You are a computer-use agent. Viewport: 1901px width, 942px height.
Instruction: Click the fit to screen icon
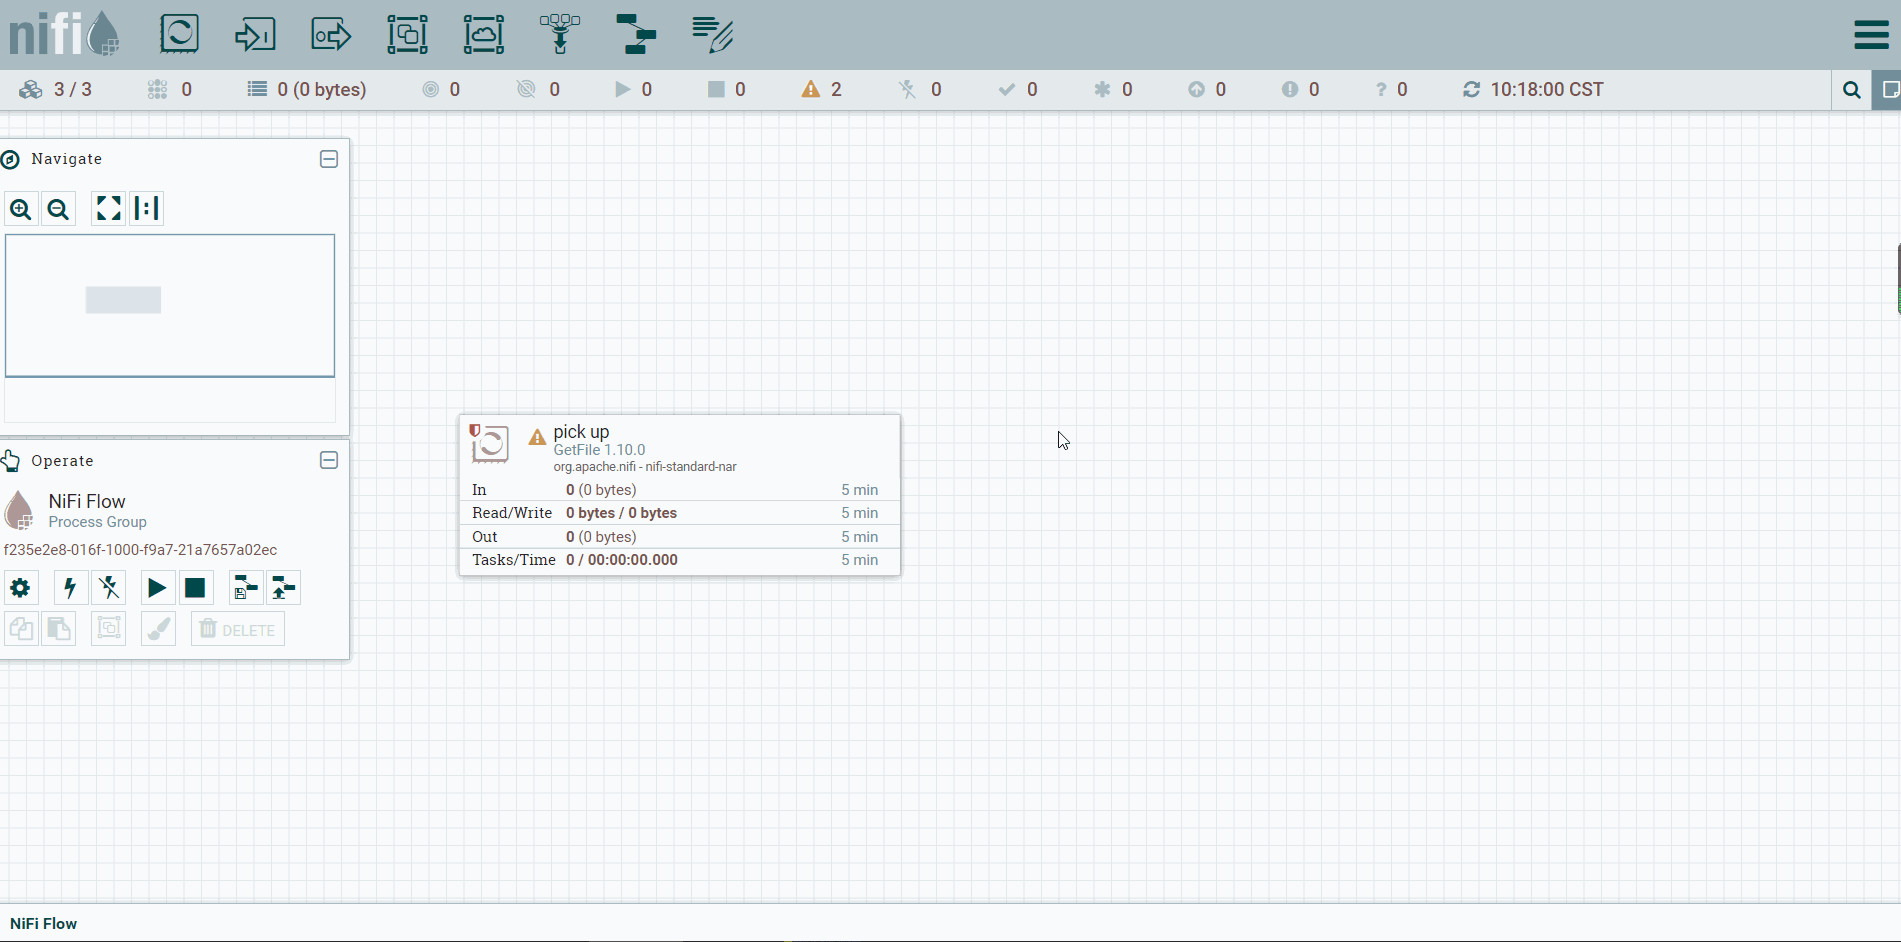point(108,208)
